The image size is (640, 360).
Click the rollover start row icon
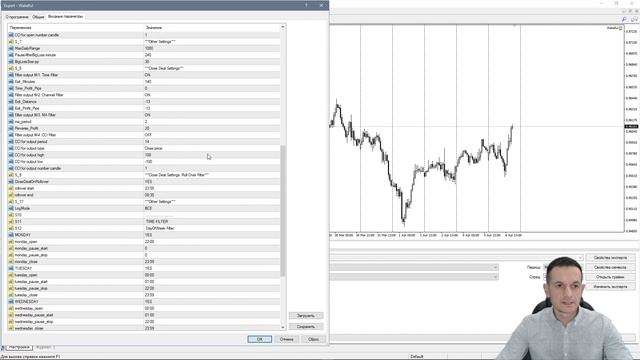coord(11,188)
